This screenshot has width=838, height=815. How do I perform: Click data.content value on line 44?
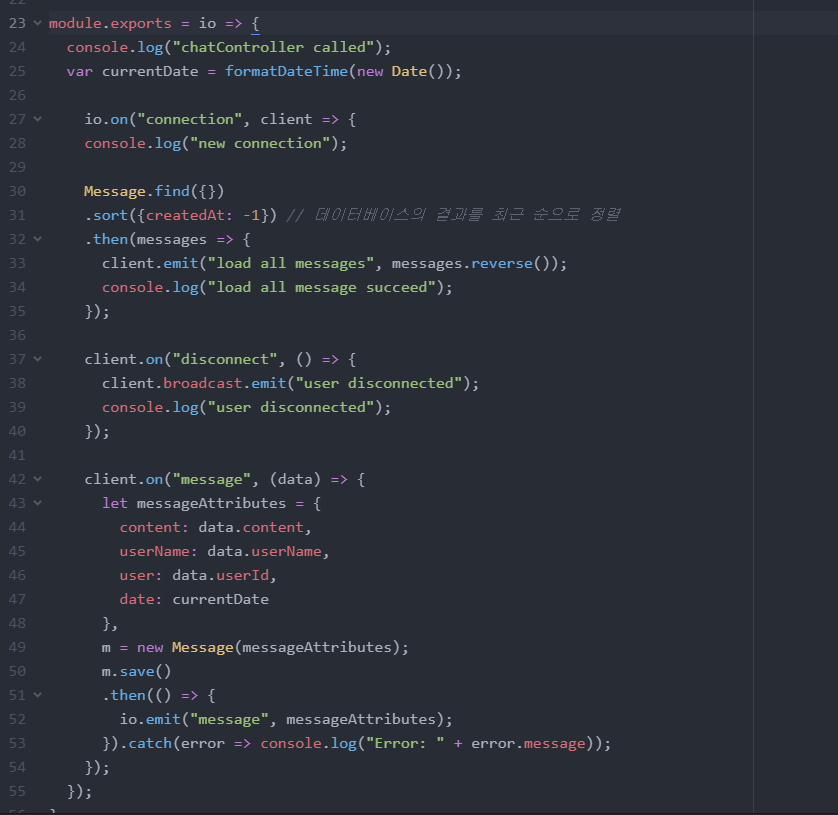(x=251, y=527)
